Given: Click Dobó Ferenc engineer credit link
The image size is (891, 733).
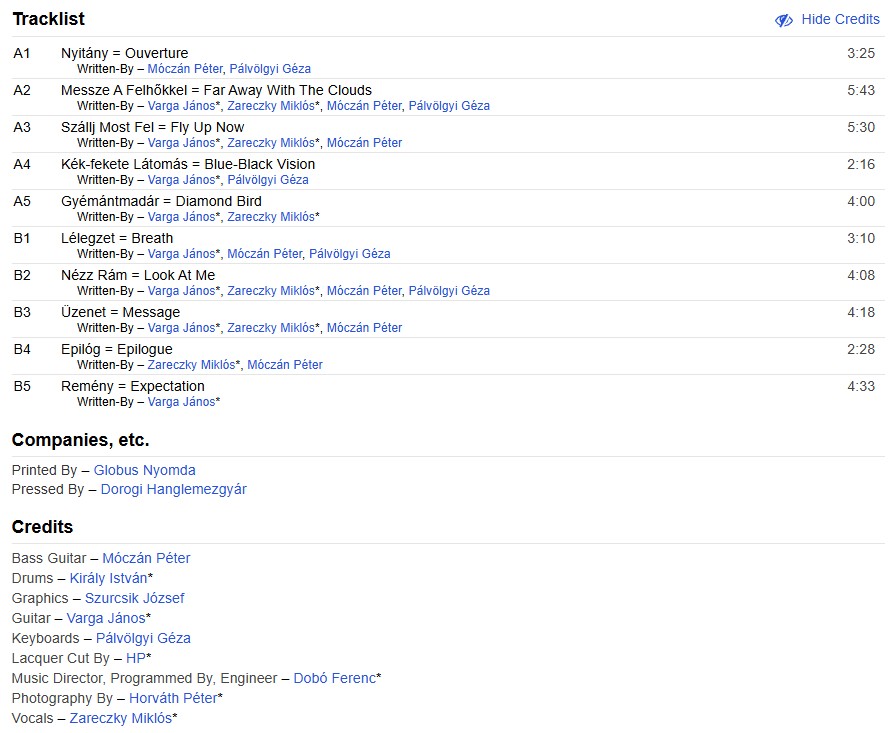Looking at the screenshot, I should point(334,678).
